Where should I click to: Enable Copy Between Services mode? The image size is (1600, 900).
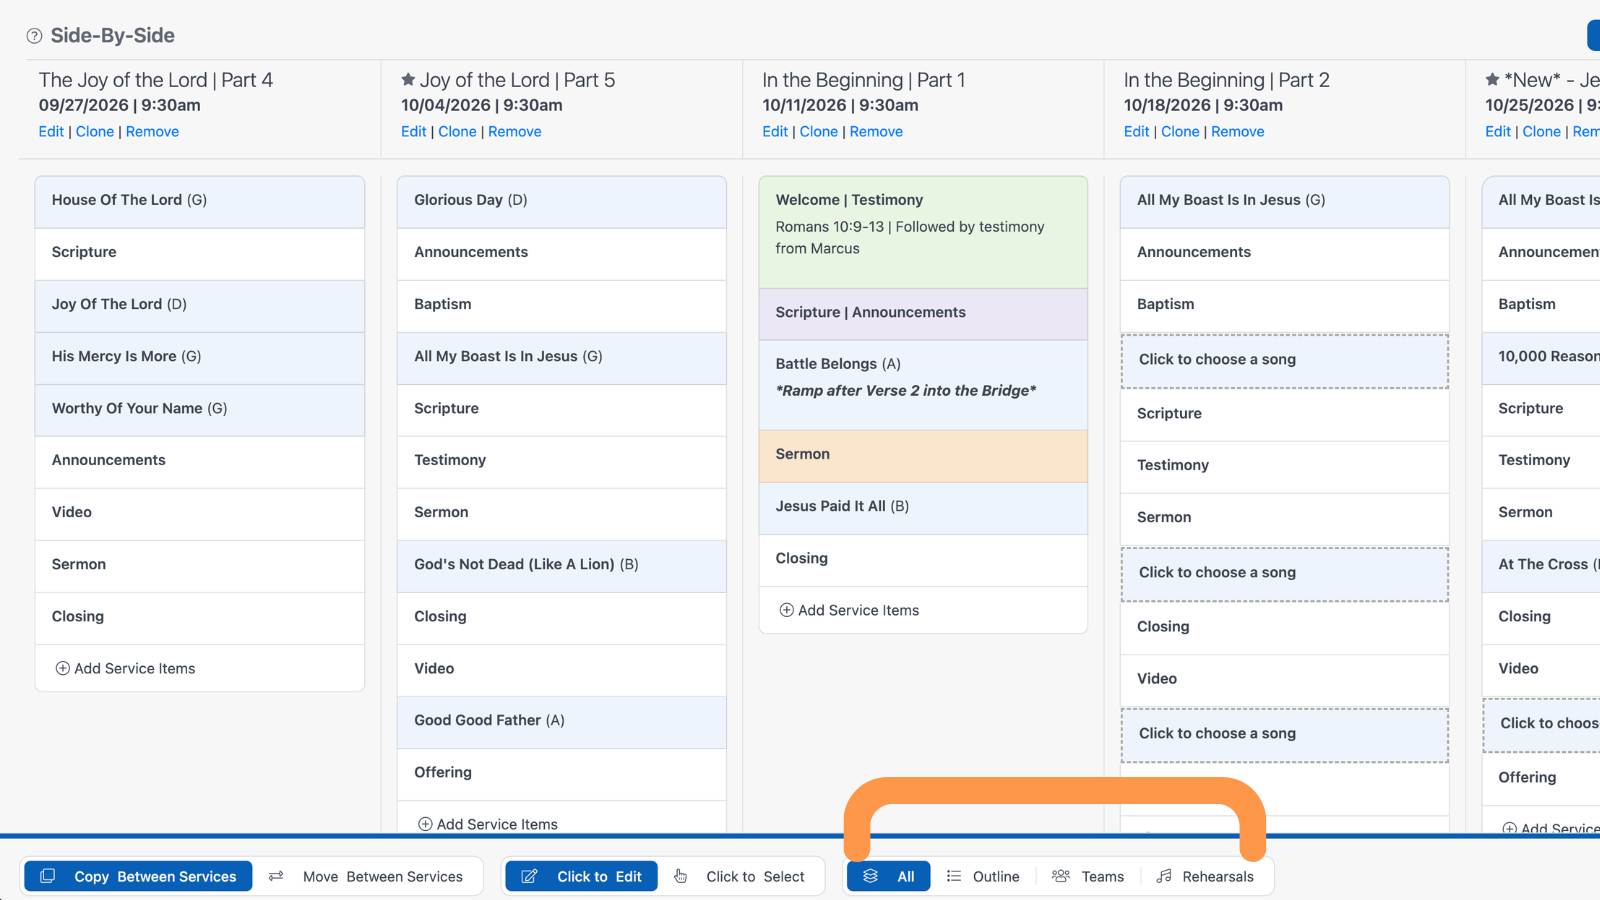(138, 876)
